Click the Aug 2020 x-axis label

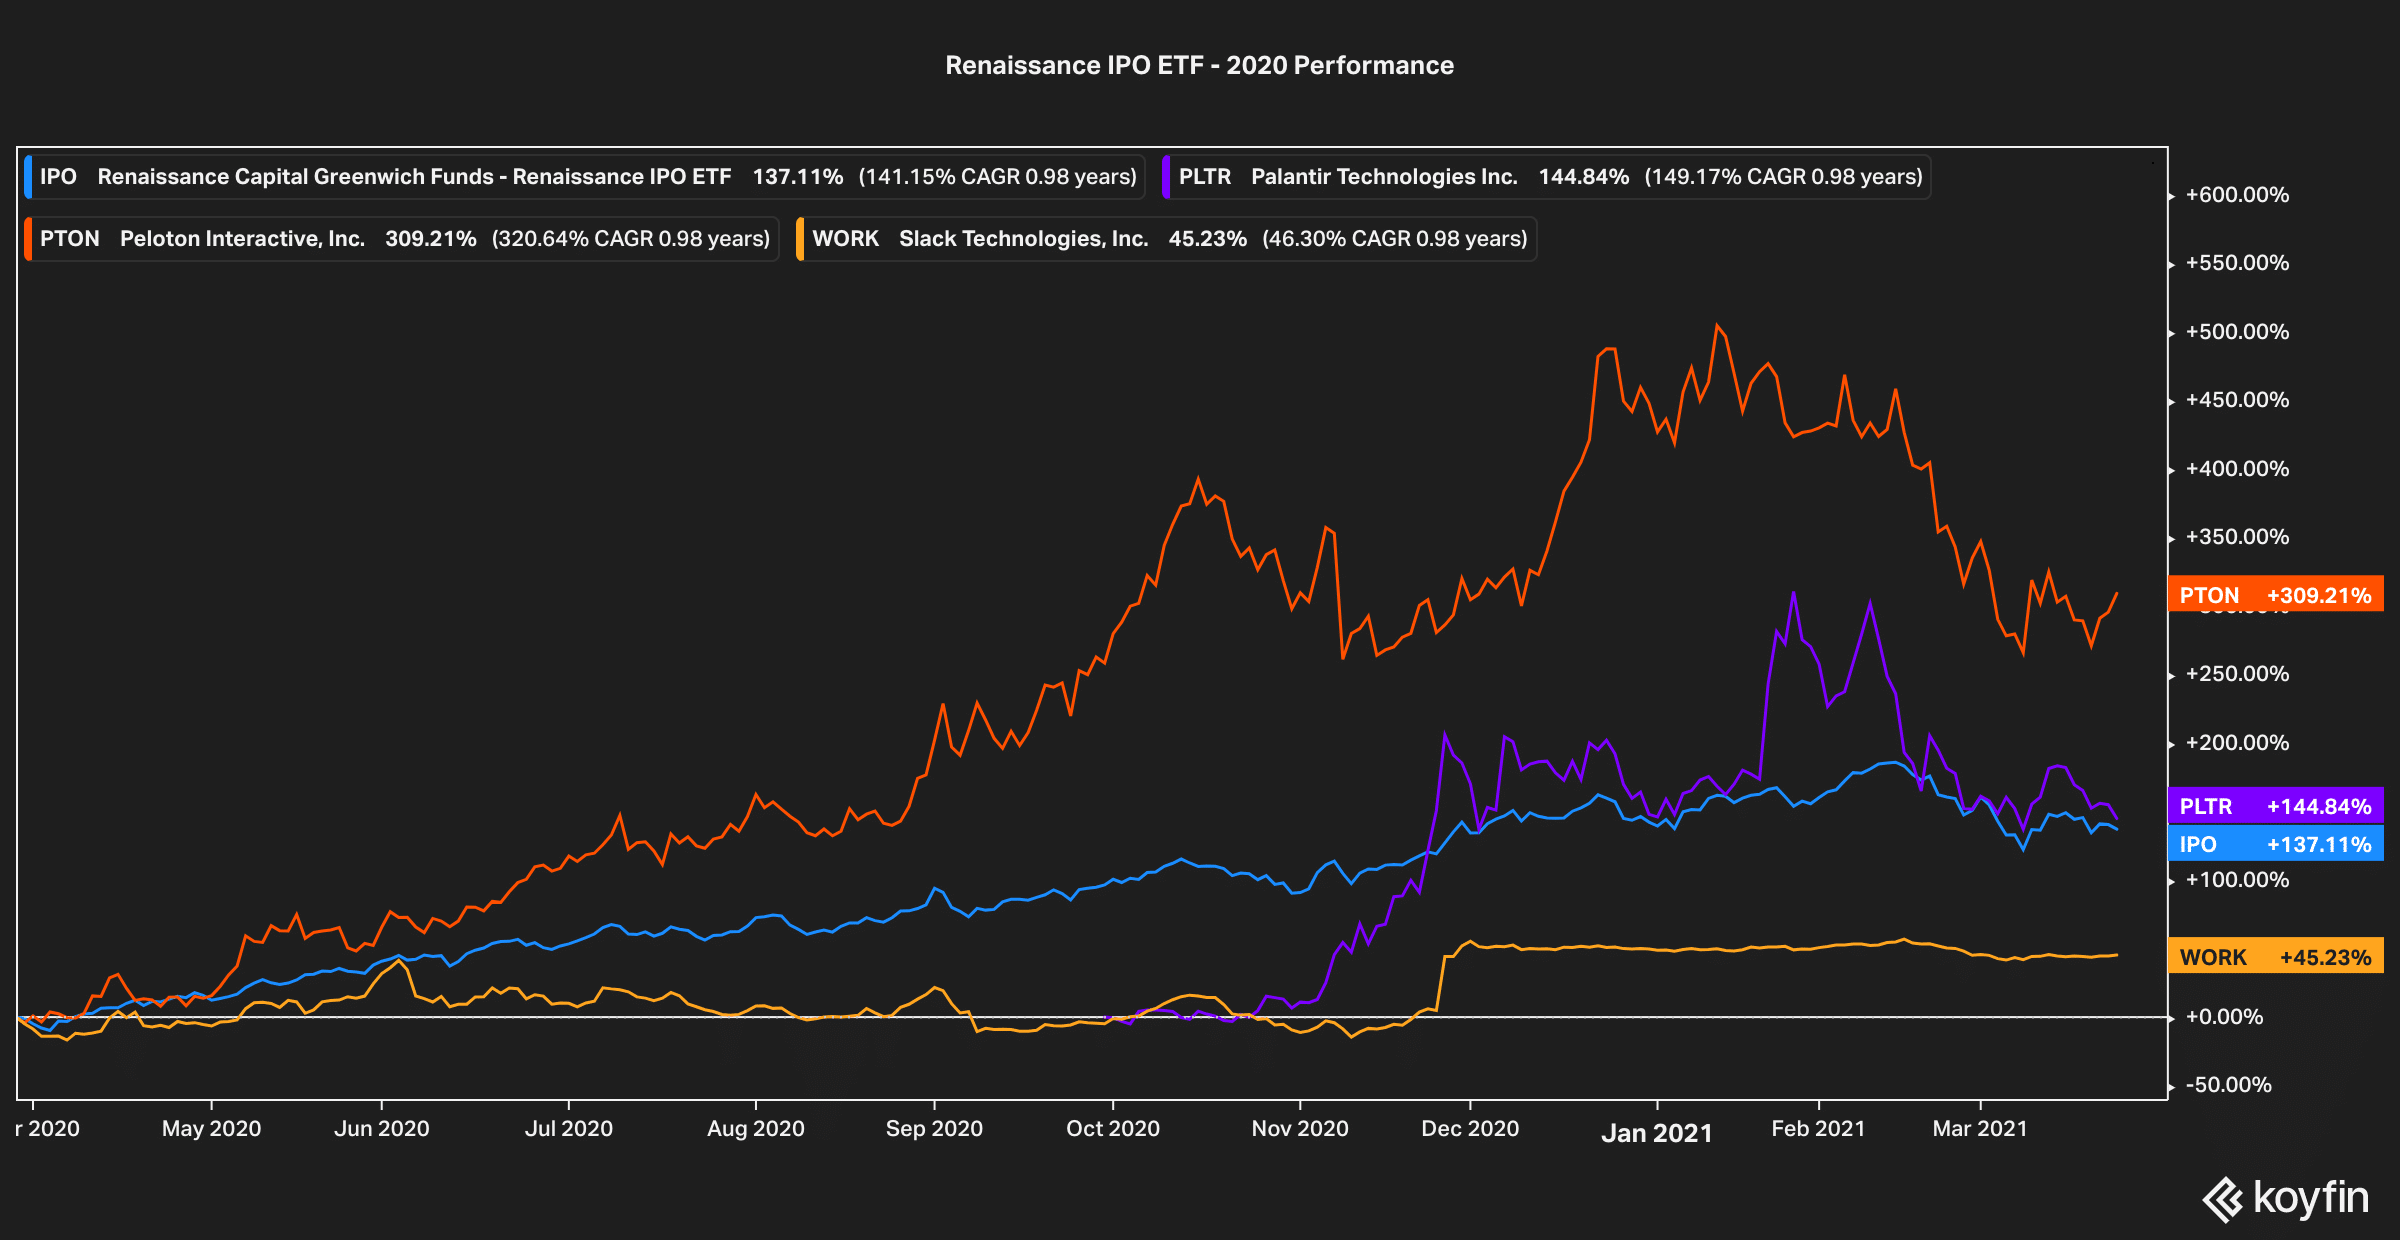(755, 1128)
